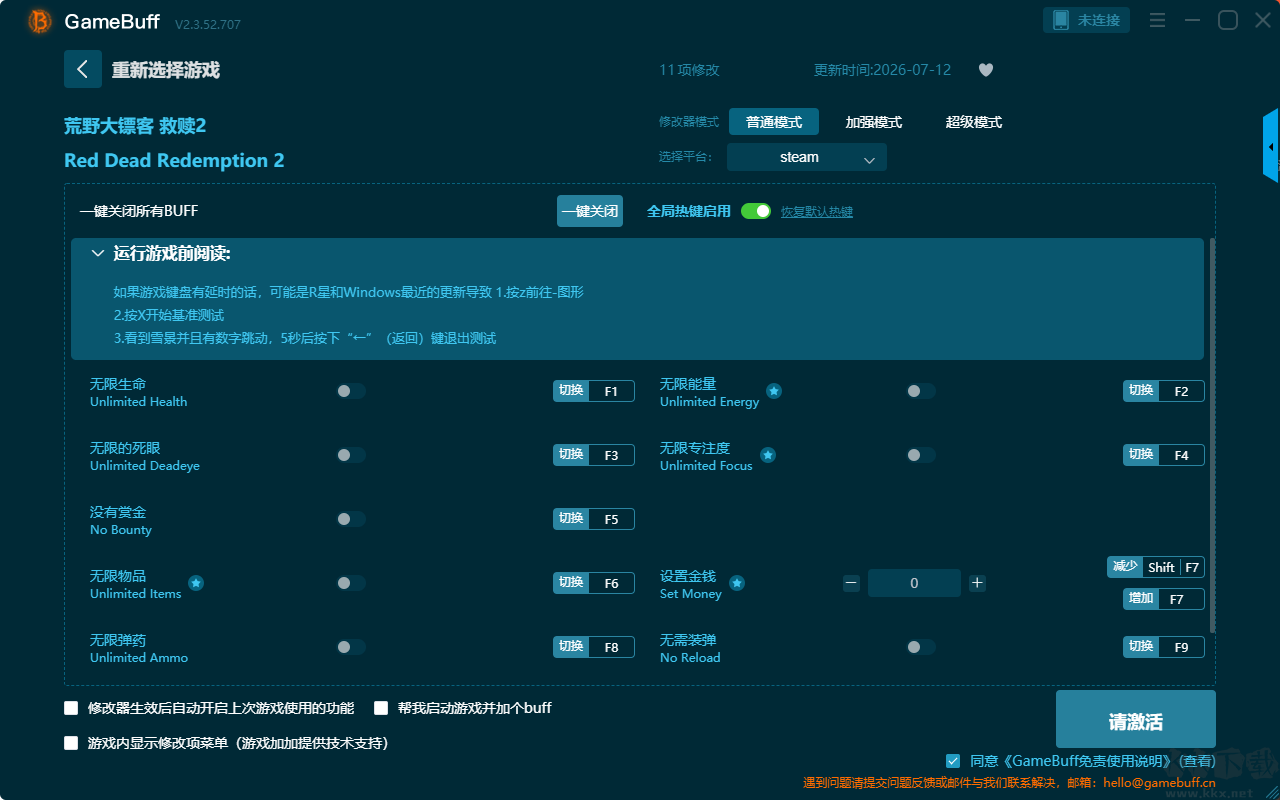Click the star badge next to Set Money
This screenshot has width=1280, height=800.
click(x=737, y=583)
